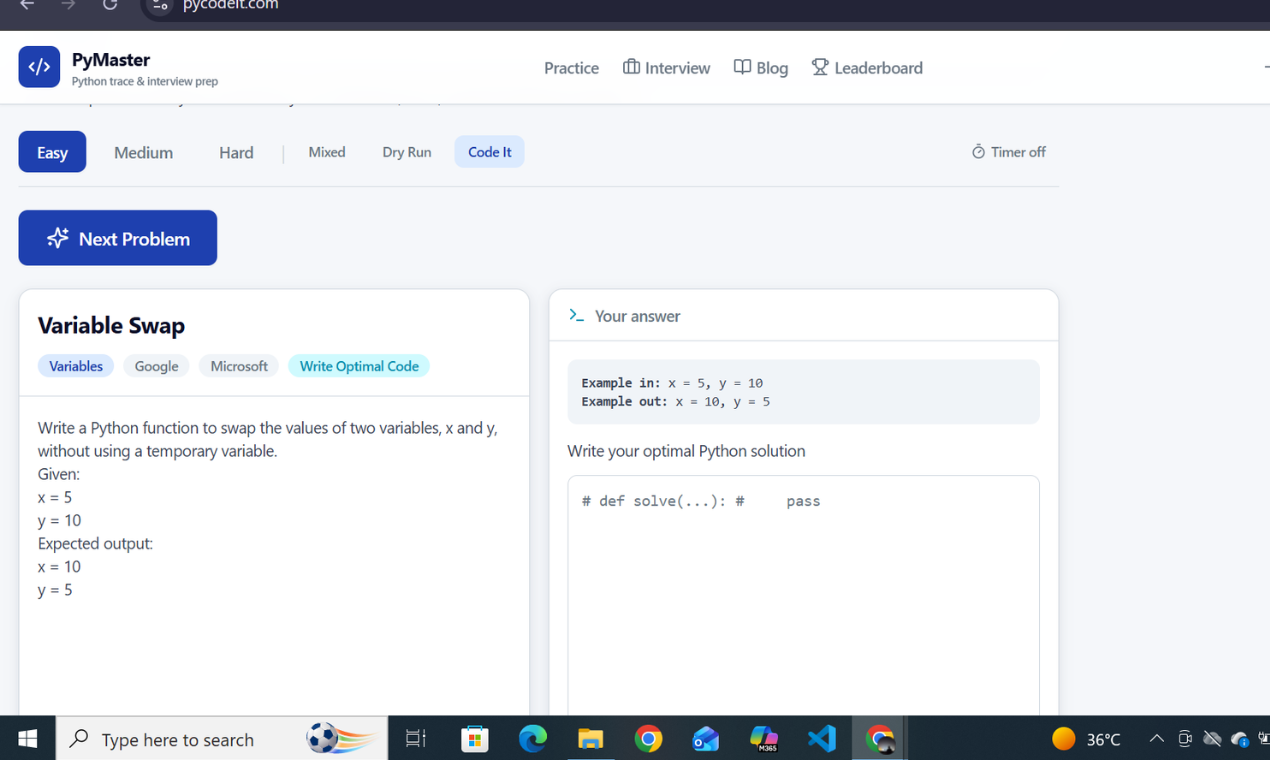Click the stopwatch icon by Timer off

pos(978,151)
